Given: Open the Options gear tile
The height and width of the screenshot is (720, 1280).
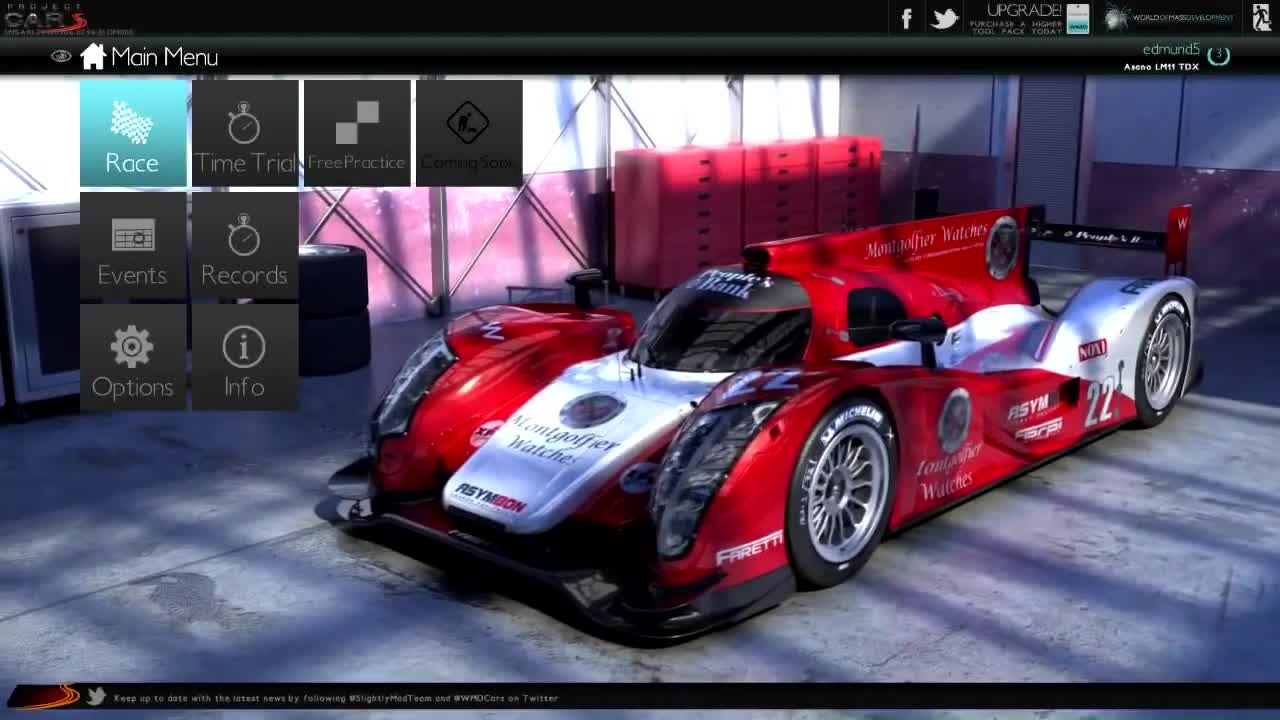Looking at the screenshot, I should pyautogui.click(x=133, y=357).
